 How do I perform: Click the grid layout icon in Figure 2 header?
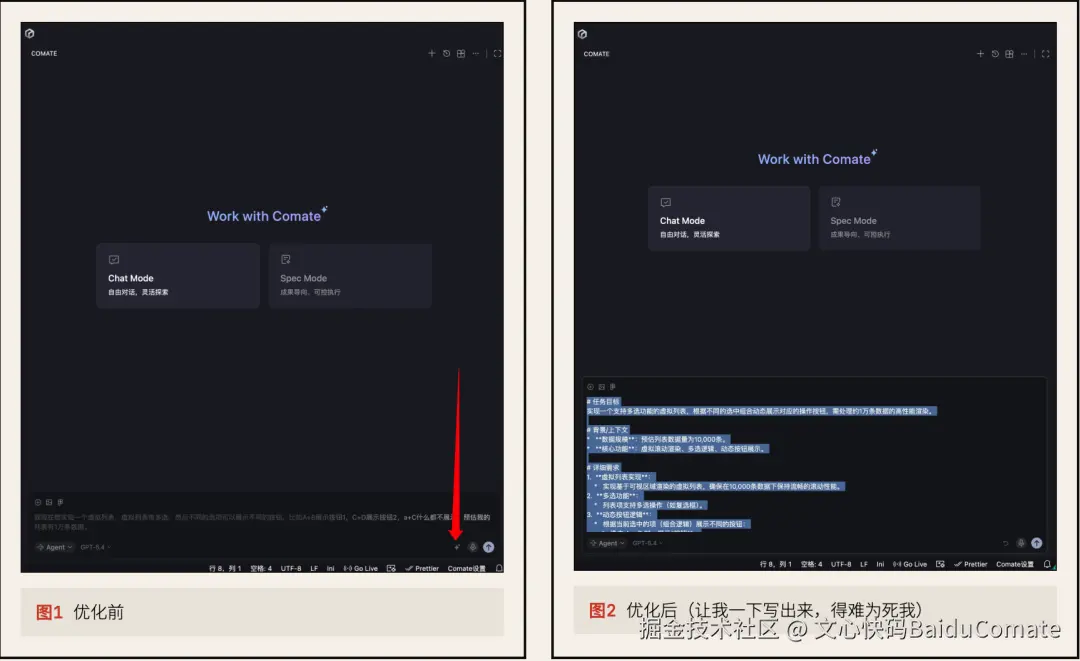[x=1009, y=54]
